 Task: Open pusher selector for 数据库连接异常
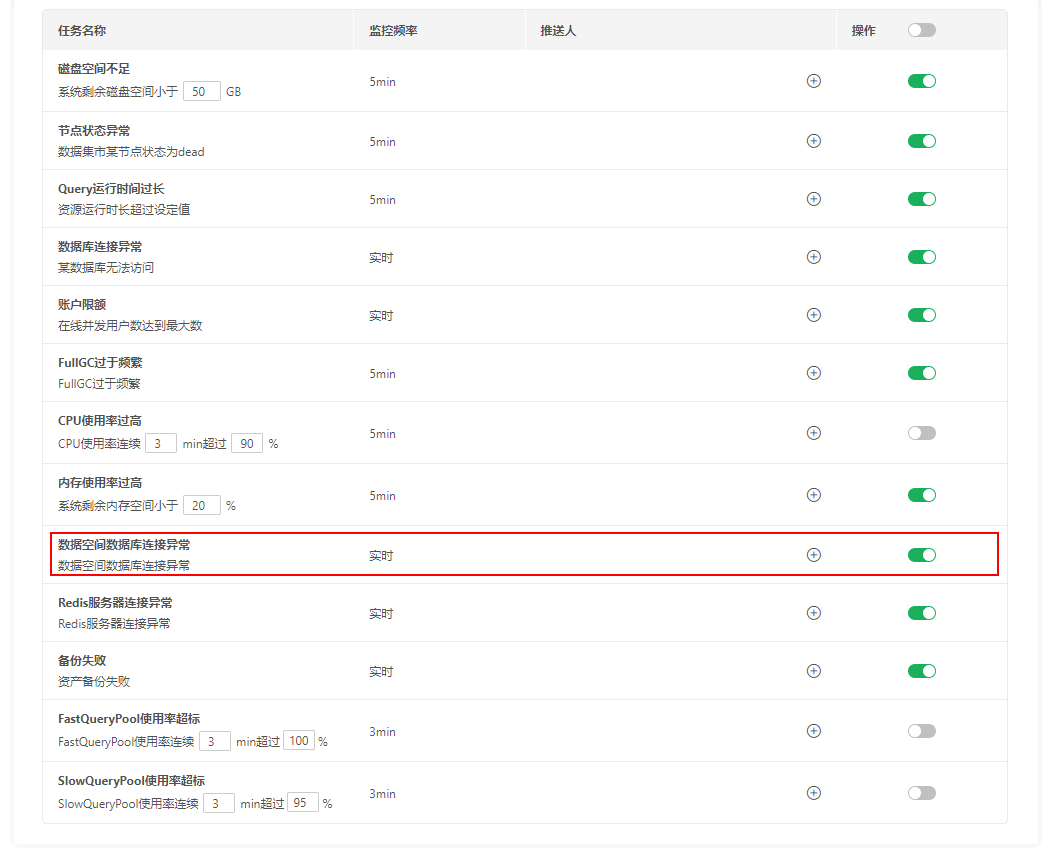coord(814,256)
